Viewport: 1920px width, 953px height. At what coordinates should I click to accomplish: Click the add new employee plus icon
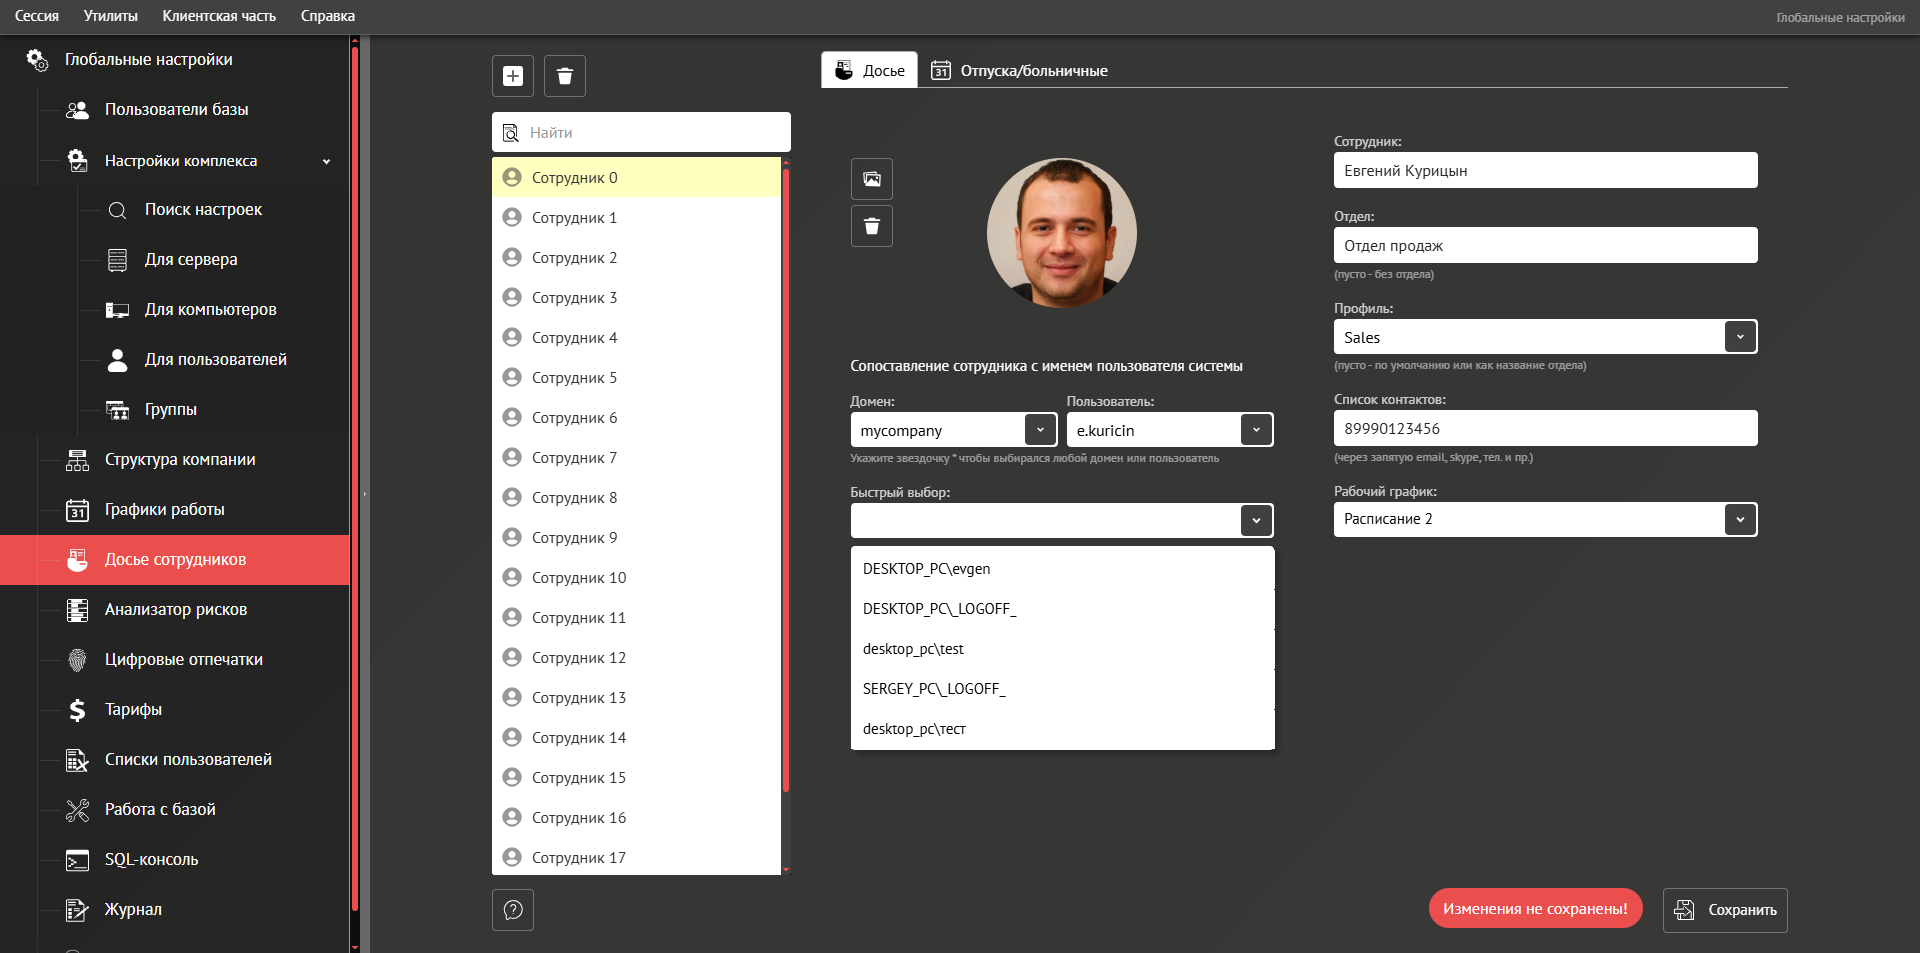coord(513,76)
